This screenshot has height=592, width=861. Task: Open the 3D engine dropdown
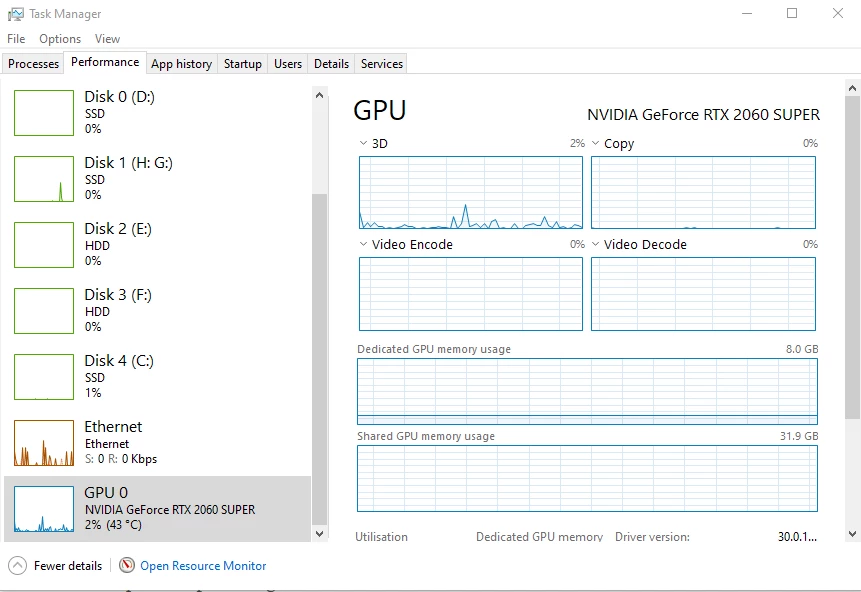363,143
